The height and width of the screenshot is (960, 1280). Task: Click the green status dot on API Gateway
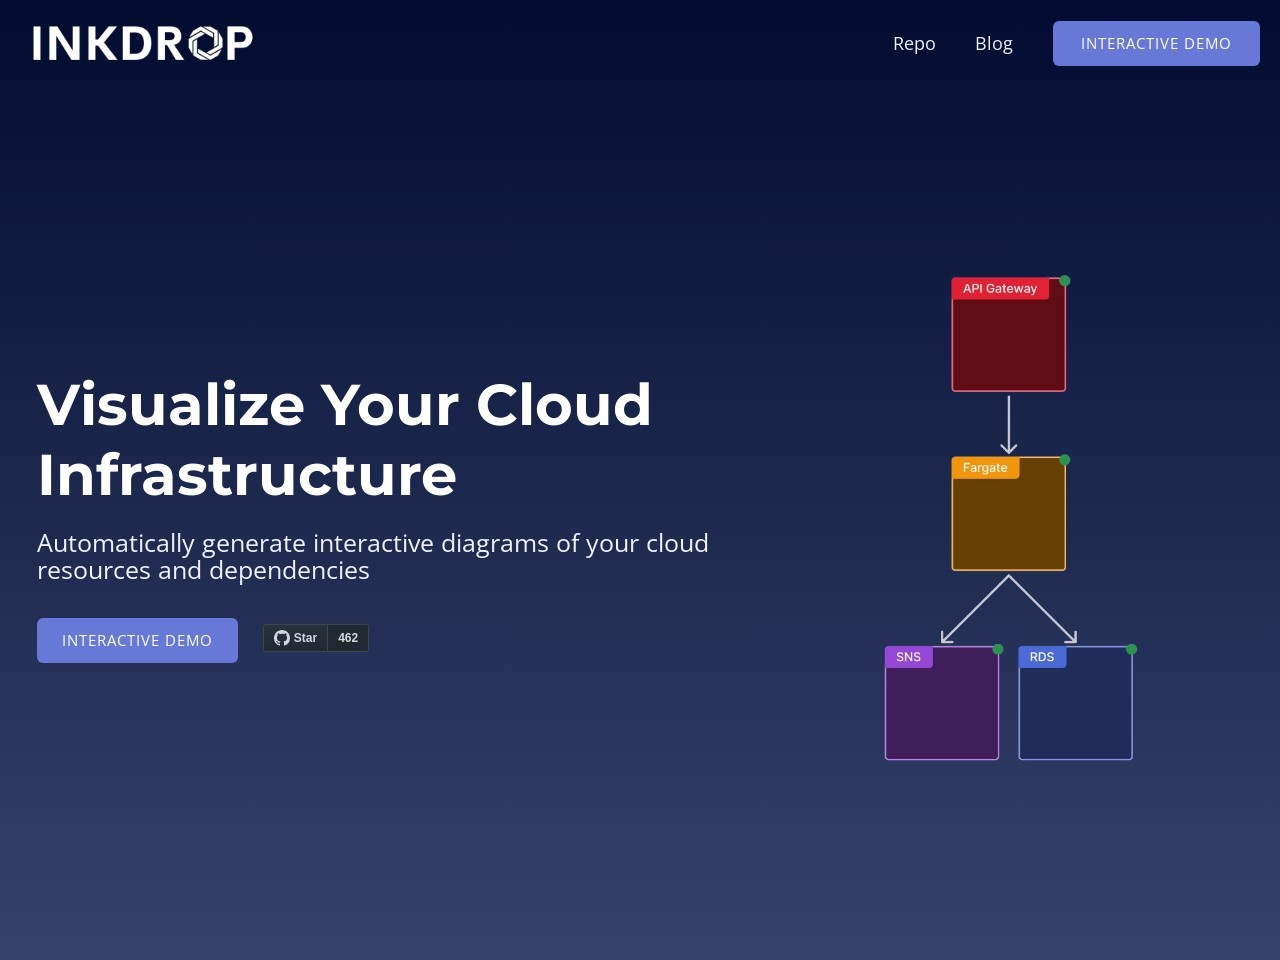click(x=1065, y=281)
